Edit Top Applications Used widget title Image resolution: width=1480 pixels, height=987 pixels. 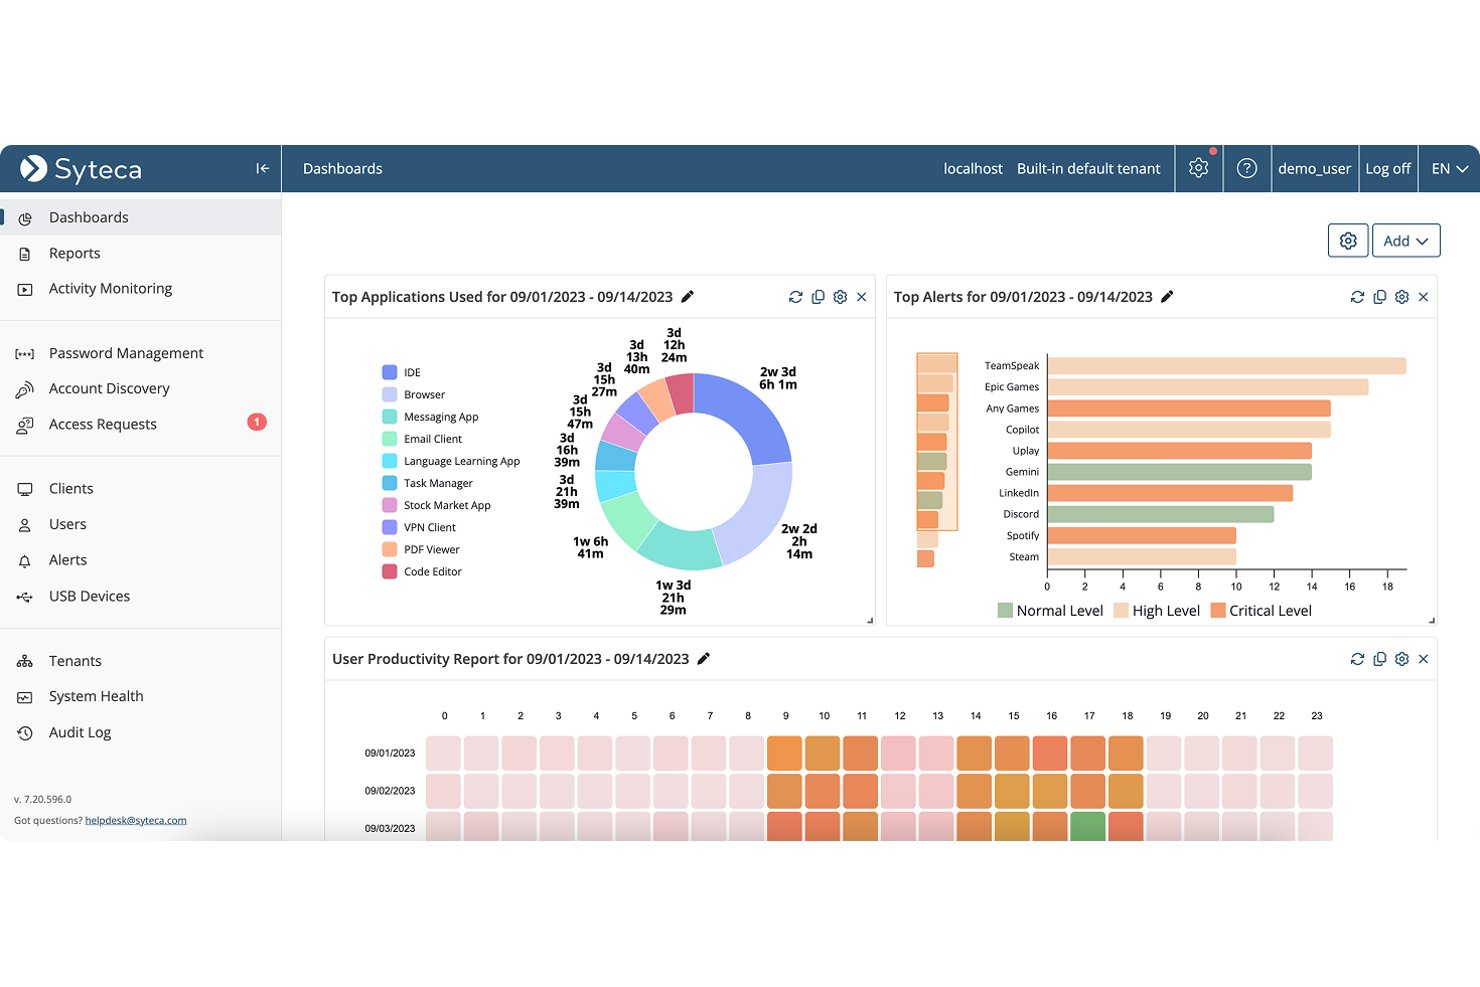(687, 296)
